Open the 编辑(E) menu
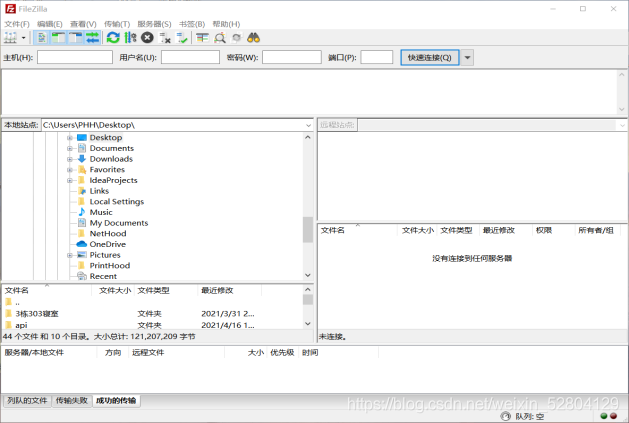The width and height of the screenshot is (629, 423). [x=50, y=24]
